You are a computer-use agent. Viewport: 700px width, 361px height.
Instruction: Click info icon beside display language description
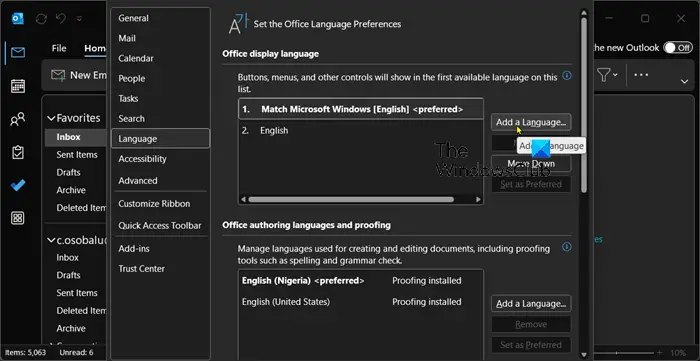pos(567,75)
